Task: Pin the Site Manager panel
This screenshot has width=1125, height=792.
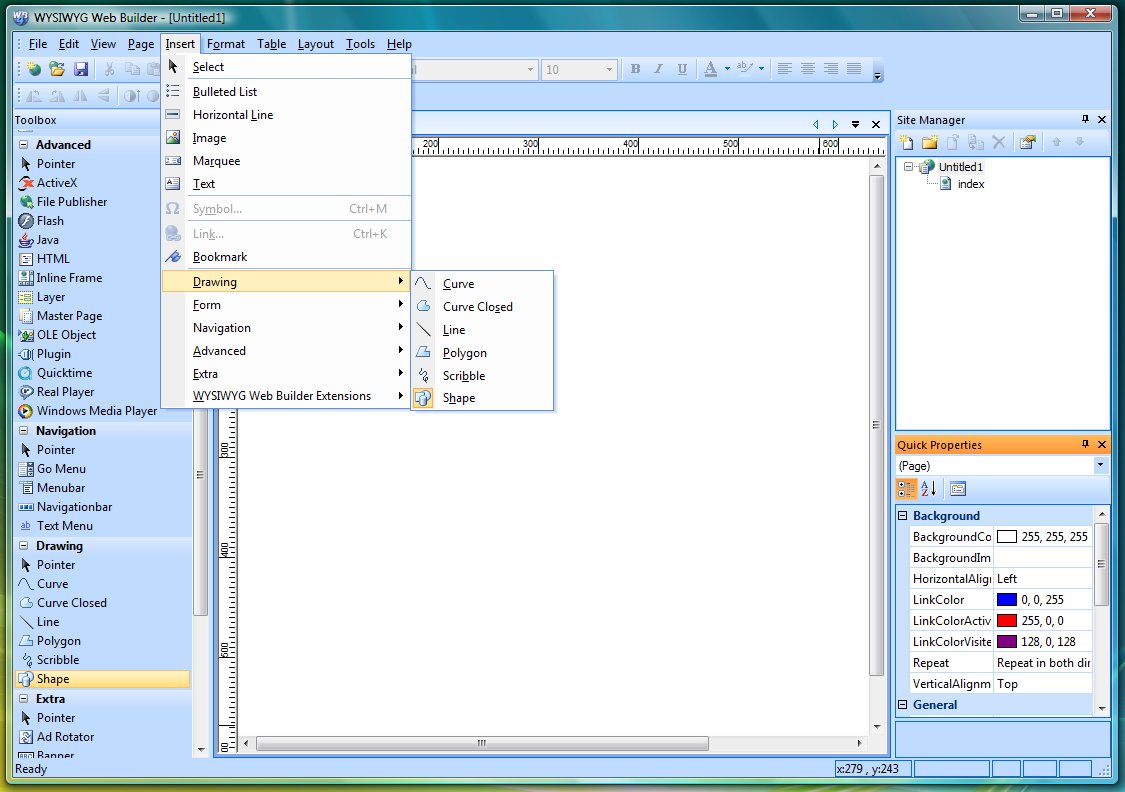Action: [x=1085, y=119]
